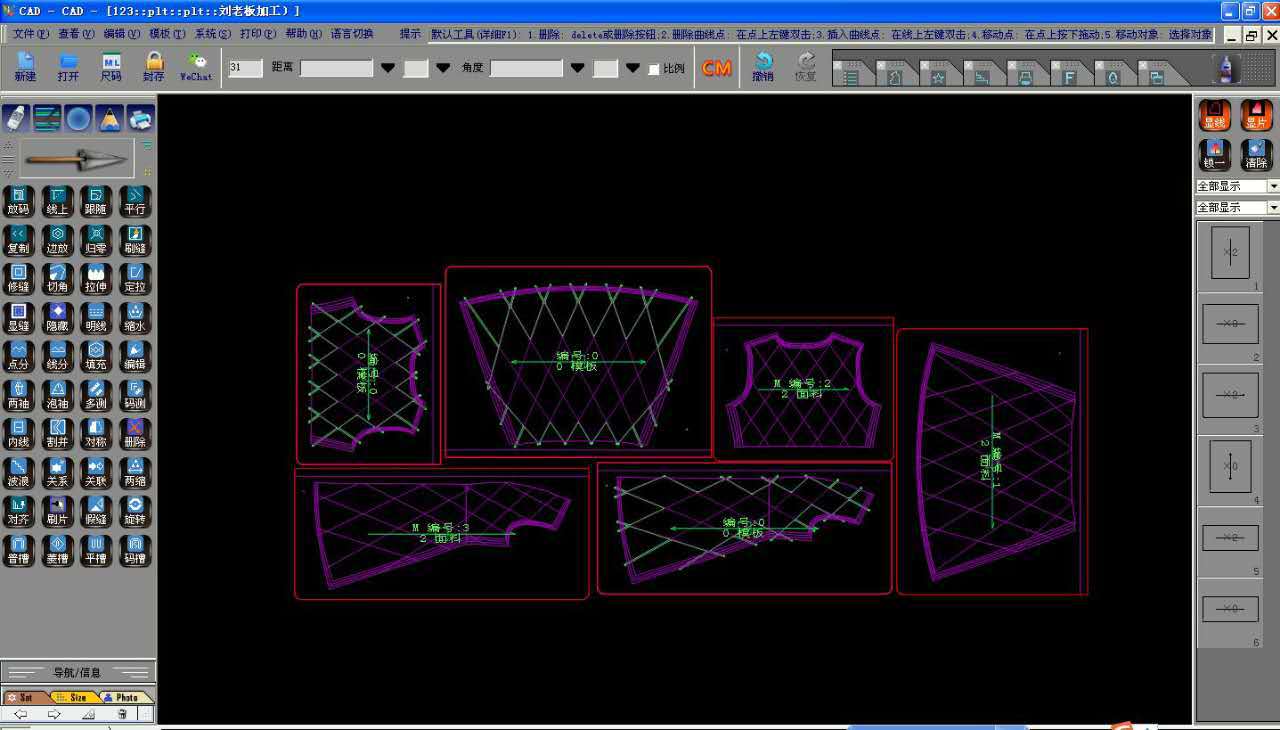Image resolution: width=1280 pixels, height=730 pixels.
Task: Open the 查看 menu
Action: (76, 34)
